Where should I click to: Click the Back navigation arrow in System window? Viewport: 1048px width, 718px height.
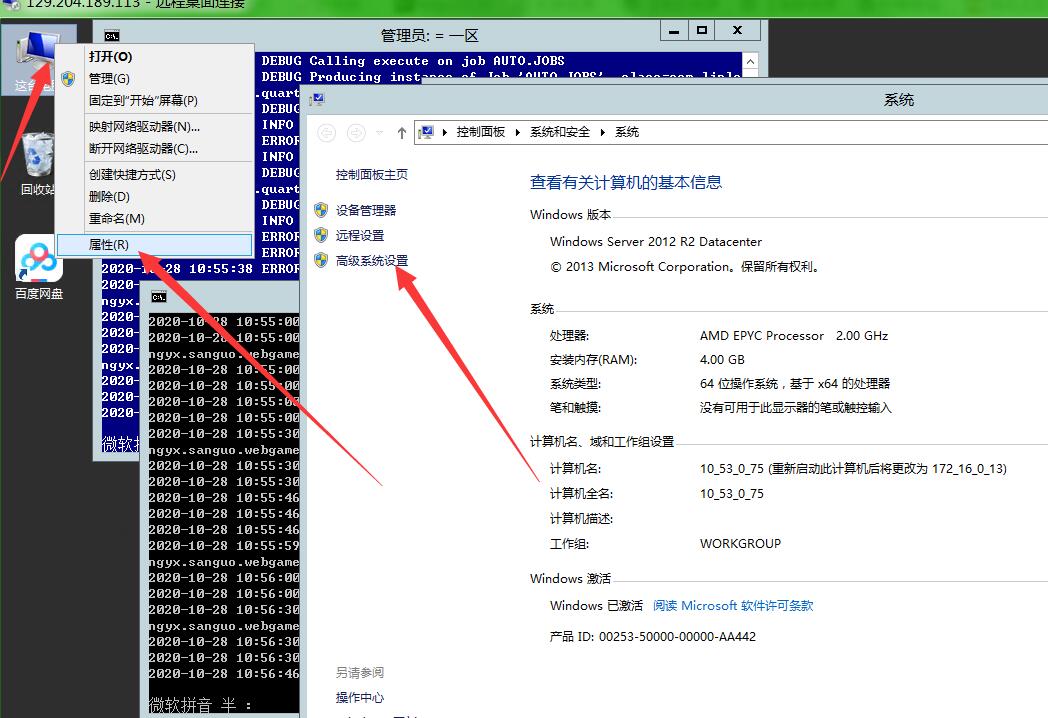point(327,132)
